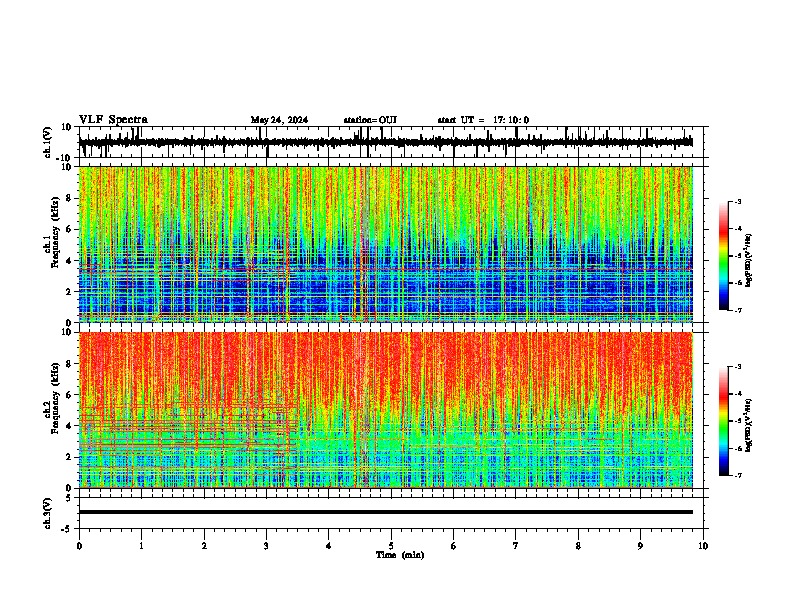
Task: Click the flat ch.3 voltage trace
Action: 386,512
